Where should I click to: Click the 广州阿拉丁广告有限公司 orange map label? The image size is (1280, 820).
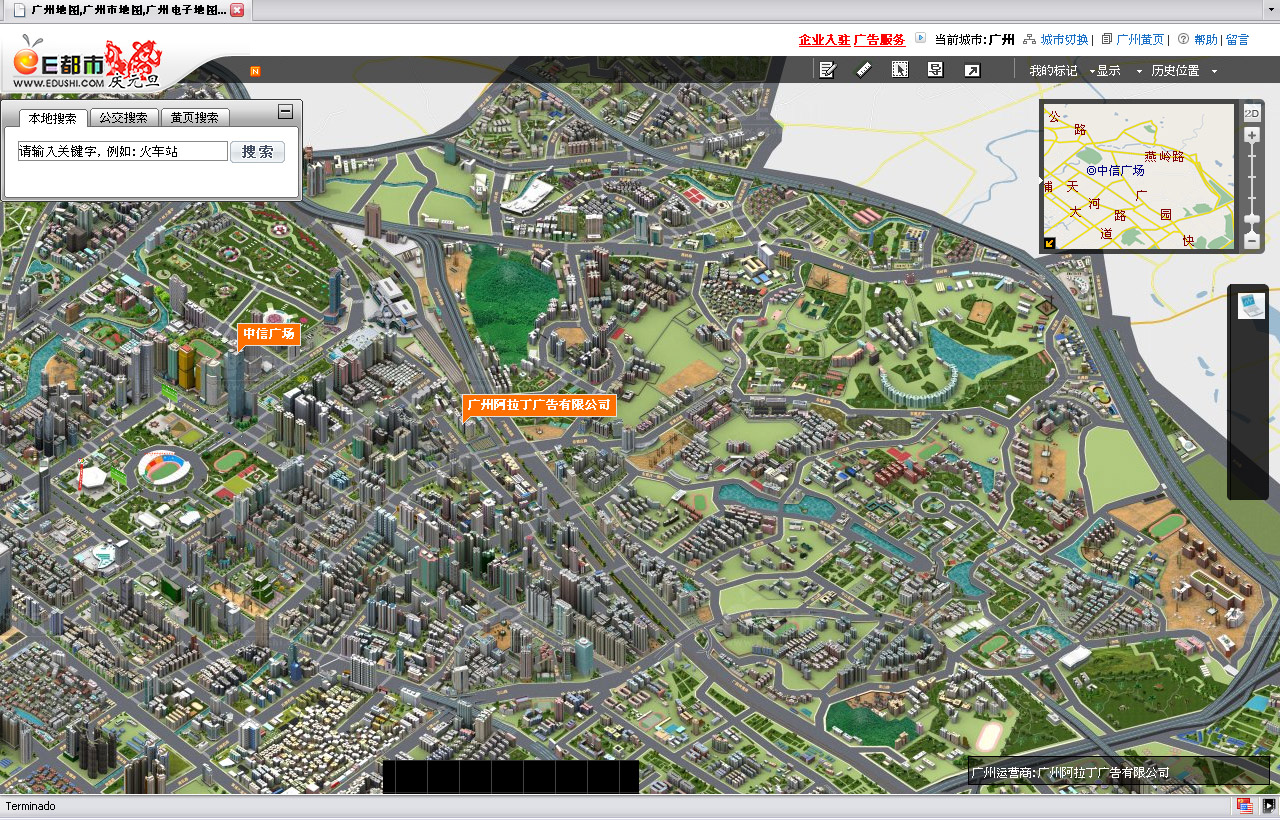540,405
